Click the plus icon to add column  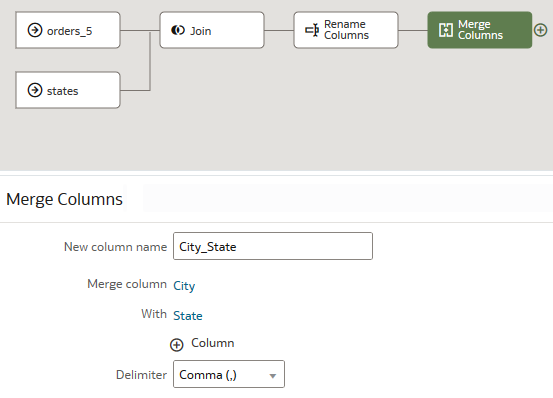pyautogui.click(x=177, y=345)
